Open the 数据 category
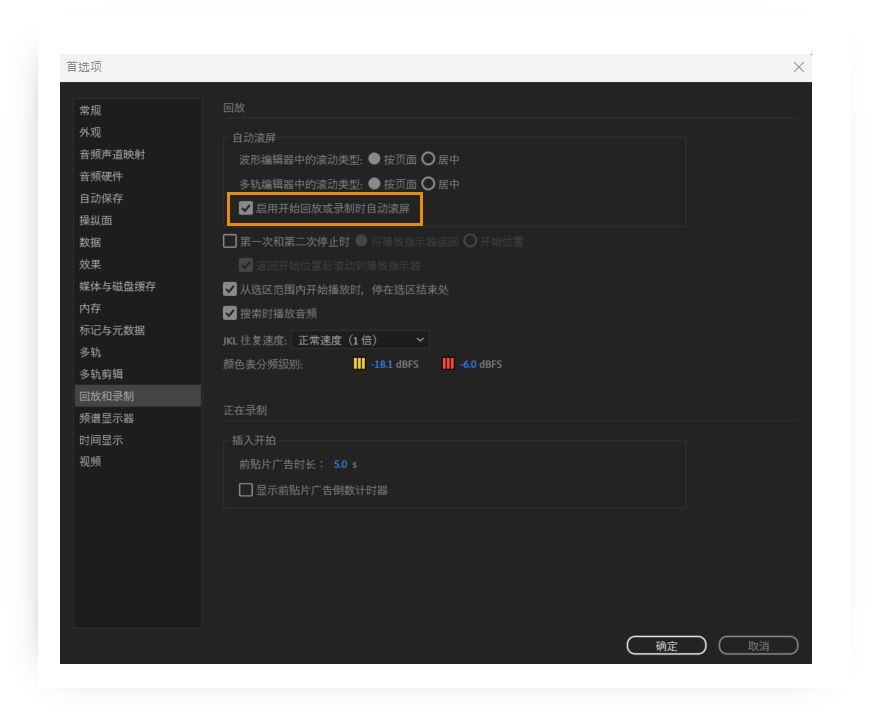The height and width of the screenshot is (718, 872). pos(137,242)
